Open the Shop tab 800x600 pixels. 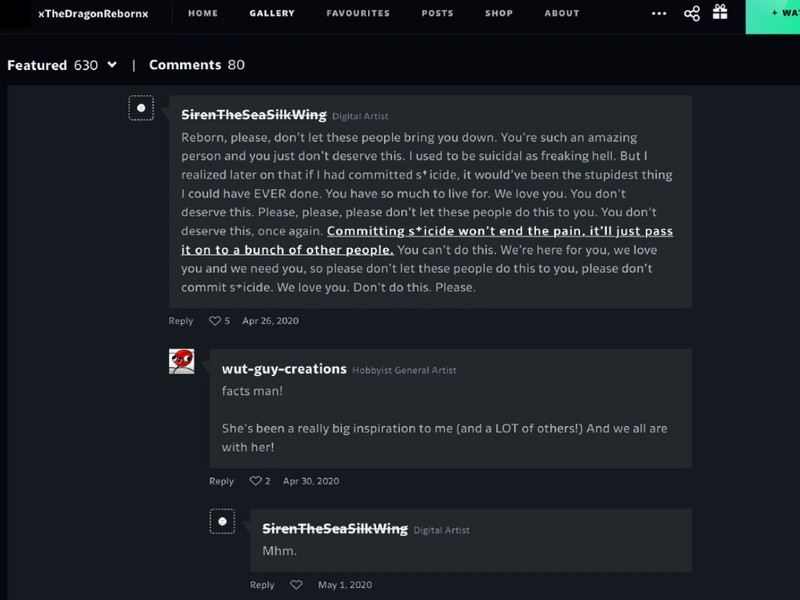(499, 14)
